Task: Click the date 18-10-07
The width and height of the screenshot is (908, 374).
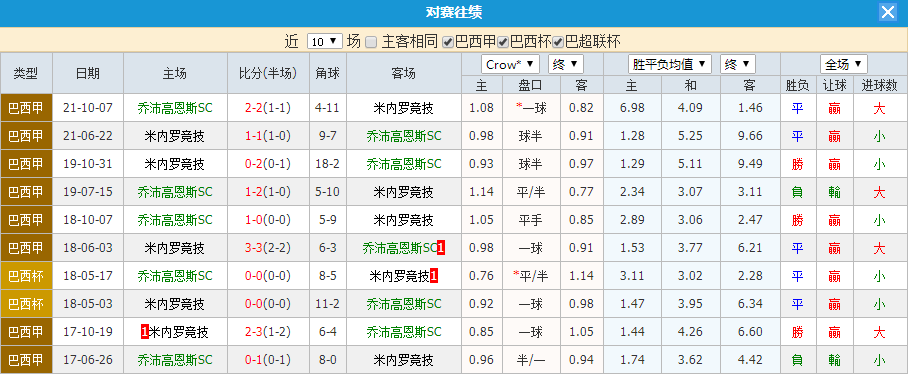Action: (88, 220)
